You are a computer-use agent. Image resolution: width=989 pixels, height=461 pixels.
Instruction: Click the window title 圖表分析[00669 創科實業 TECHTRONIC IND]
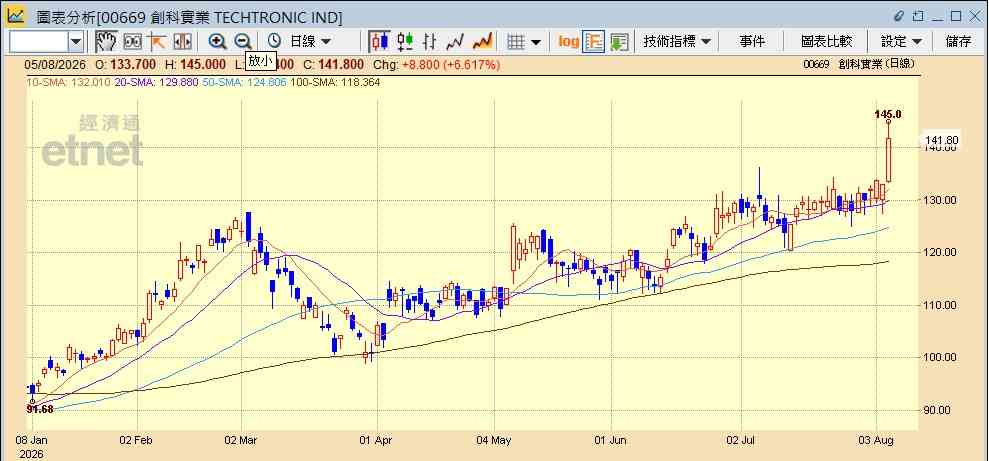(x=189, y=17)
